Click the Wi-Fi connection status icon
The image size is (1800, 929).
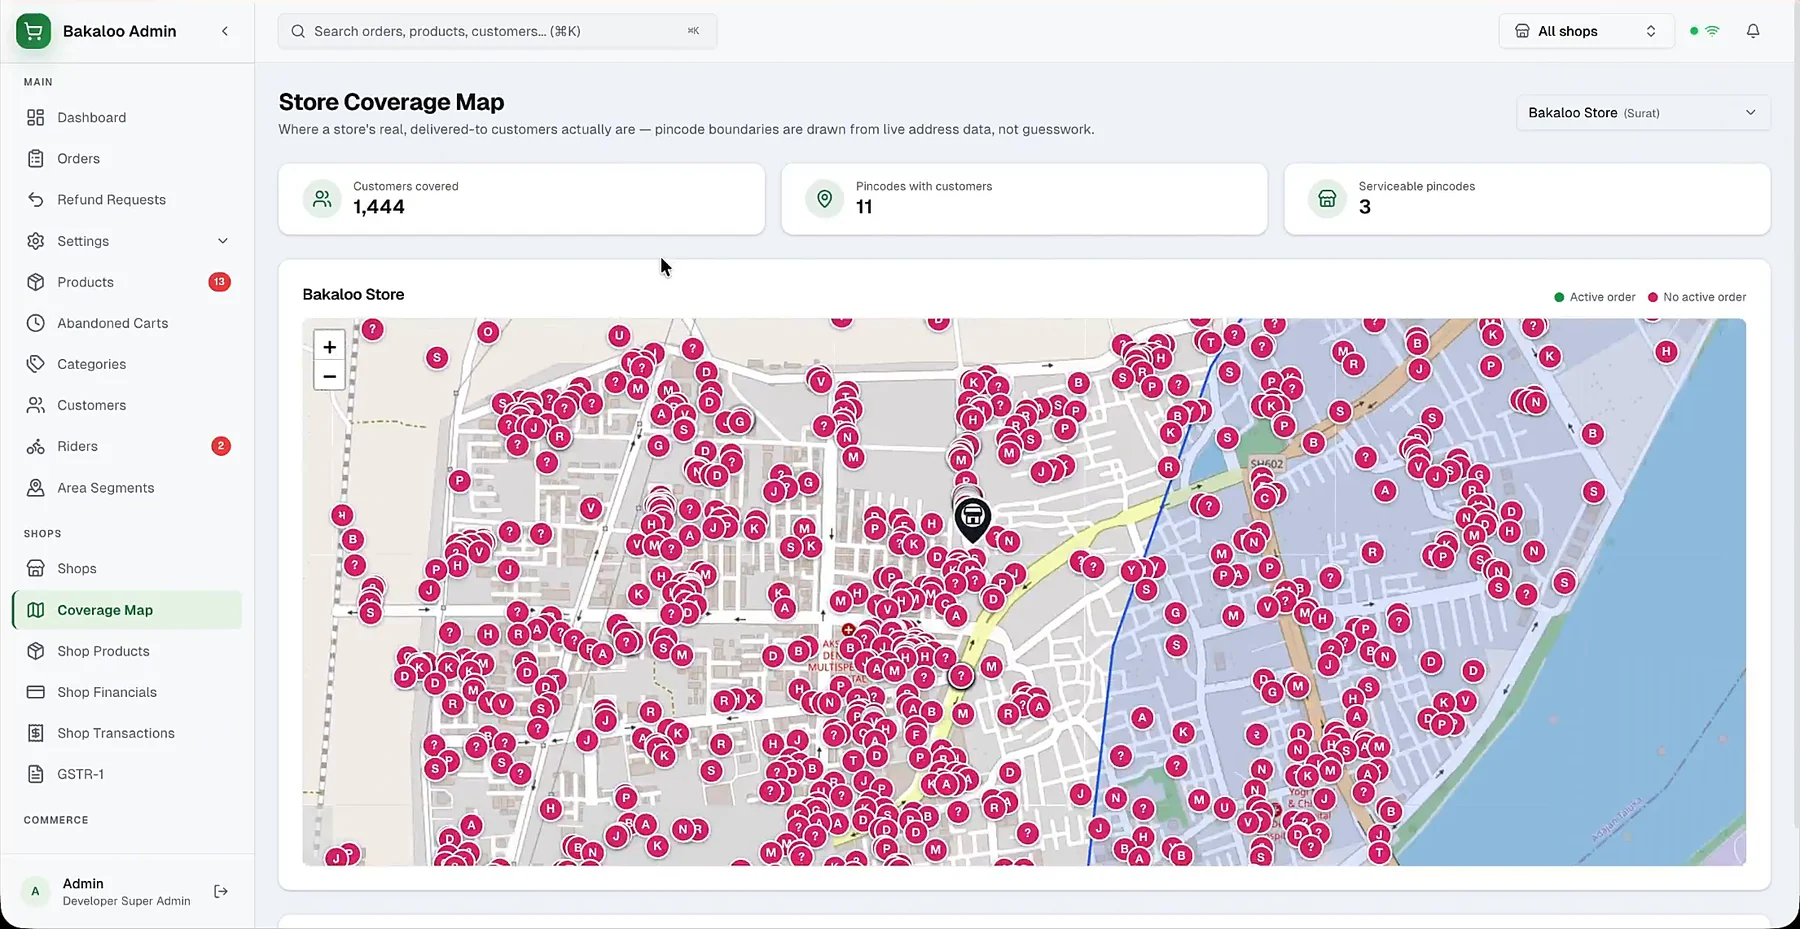point(1712,31)
